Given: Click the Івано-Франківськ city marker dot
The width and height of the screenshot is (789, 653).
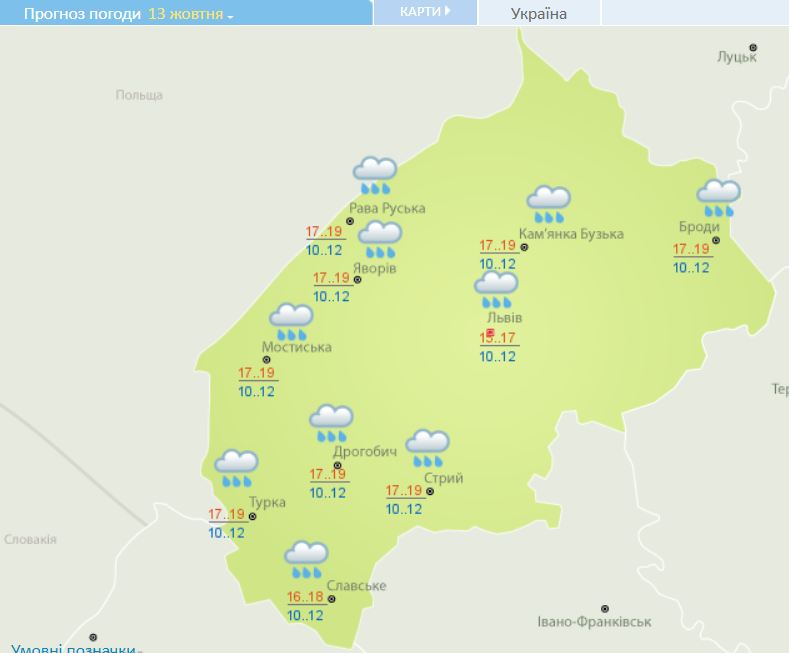Looking at the screenshot, I should coord(605,608).
